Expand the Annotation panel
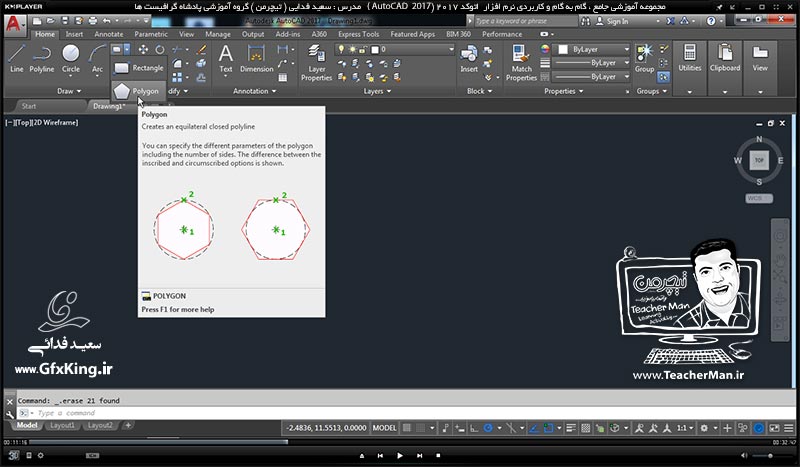Image resolution: width=800 pixels, height=467 pixels. point(255,91)
